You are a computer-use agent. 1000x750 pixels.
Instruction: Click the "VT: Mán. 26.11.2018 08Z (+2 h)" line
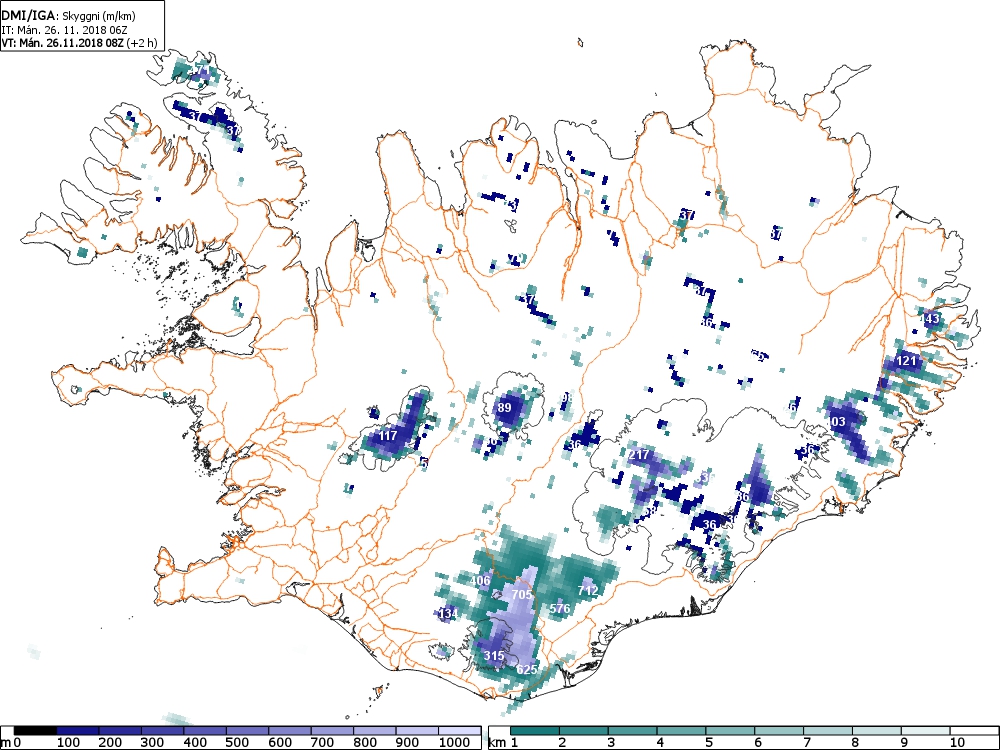point(79,43)
